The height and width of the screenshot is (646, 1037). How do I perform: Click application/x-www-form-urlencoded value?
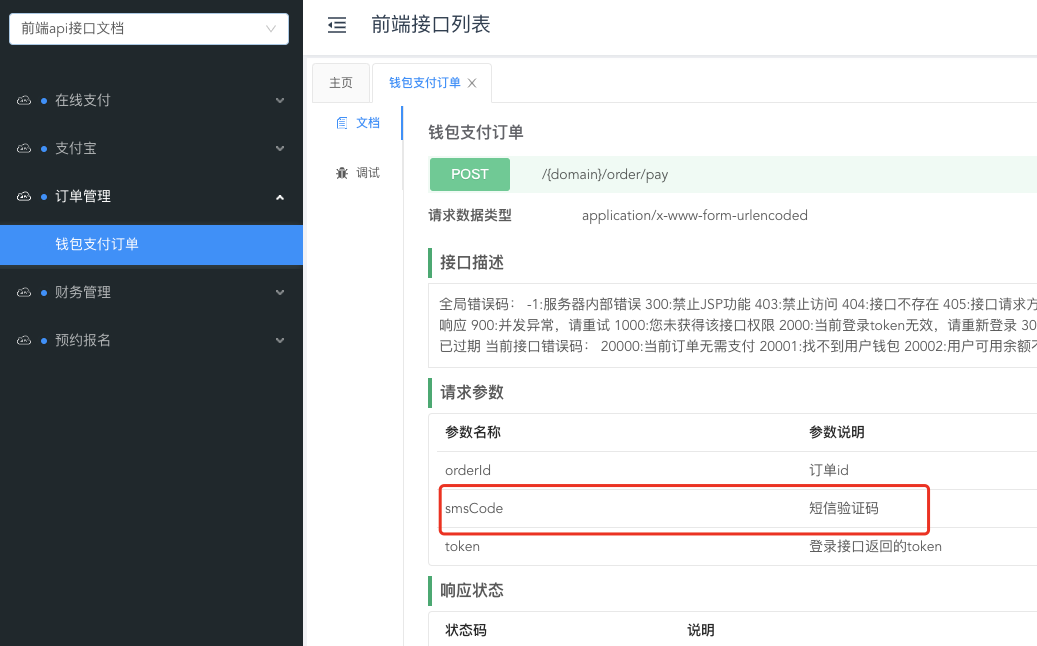click(x=695, y=216)
